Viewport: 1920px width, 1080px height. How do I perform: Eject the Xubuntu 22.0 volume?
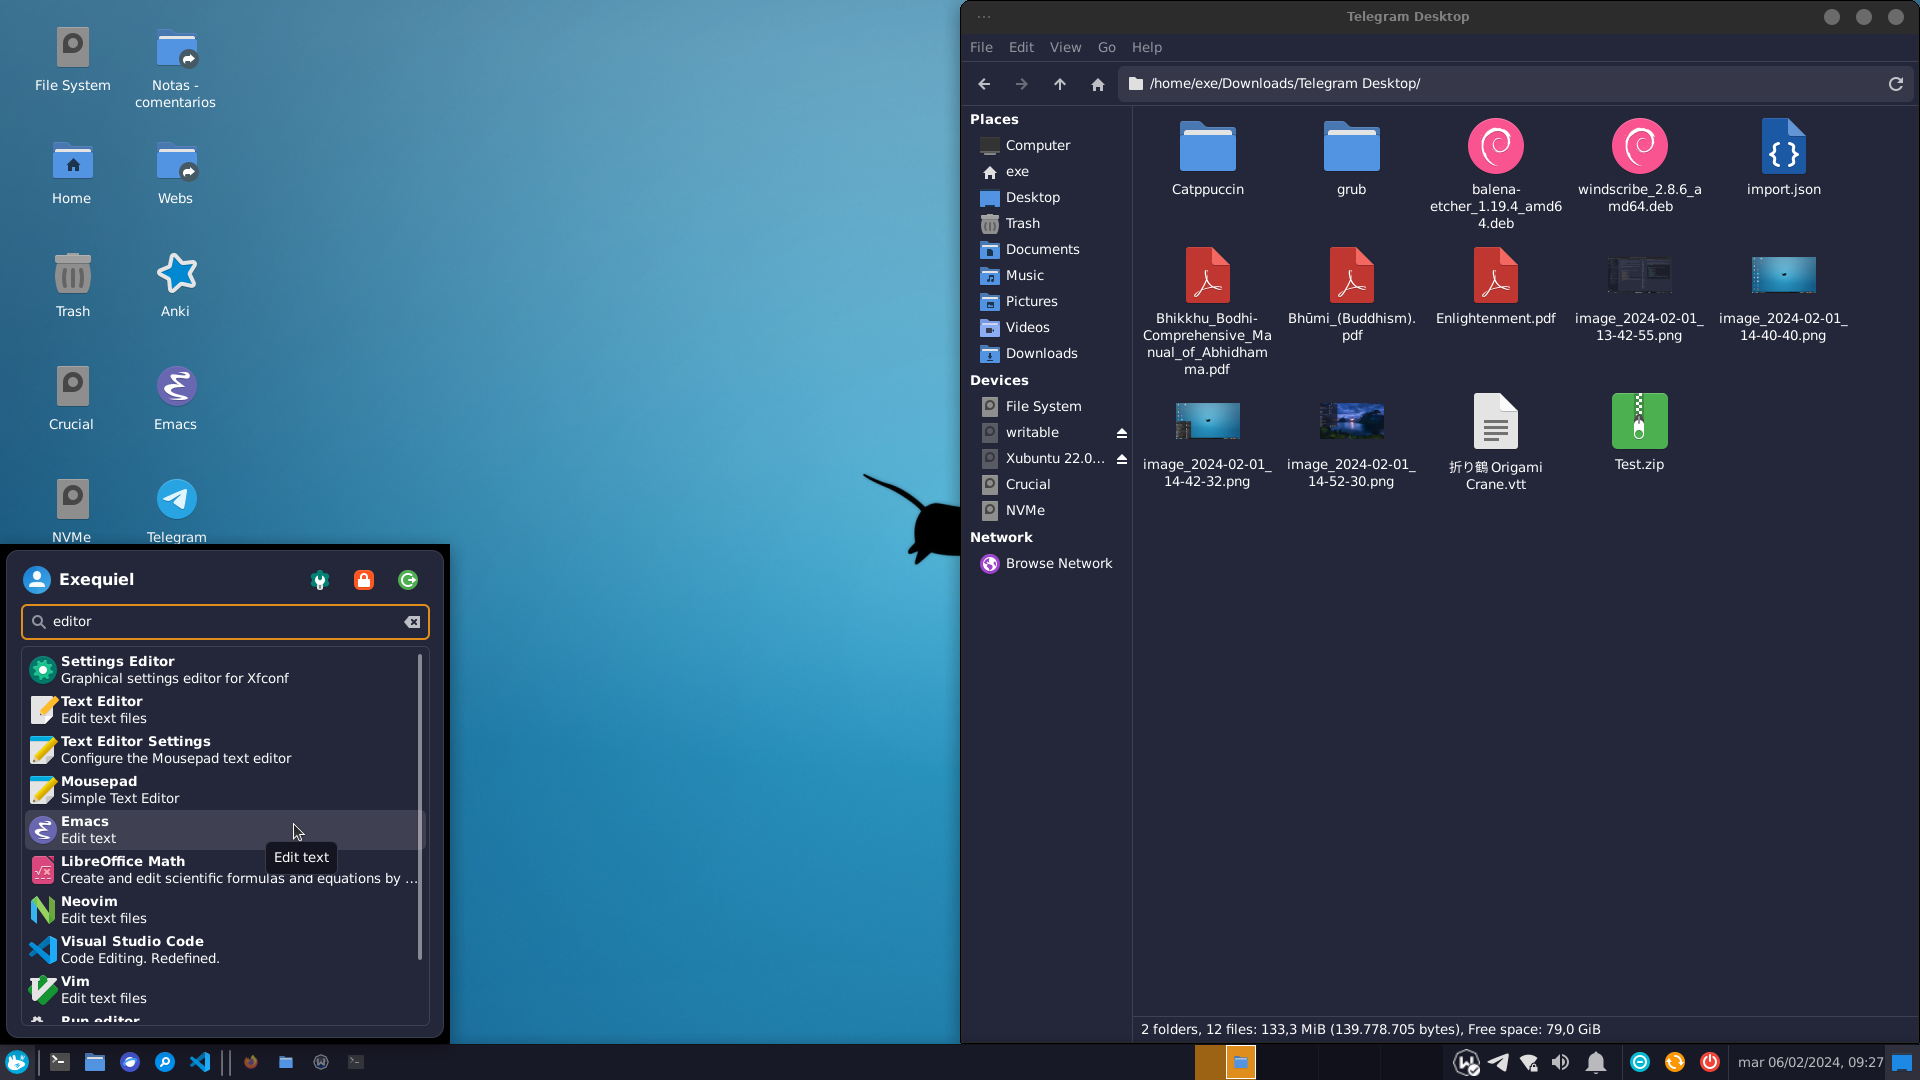[1122, 459]
